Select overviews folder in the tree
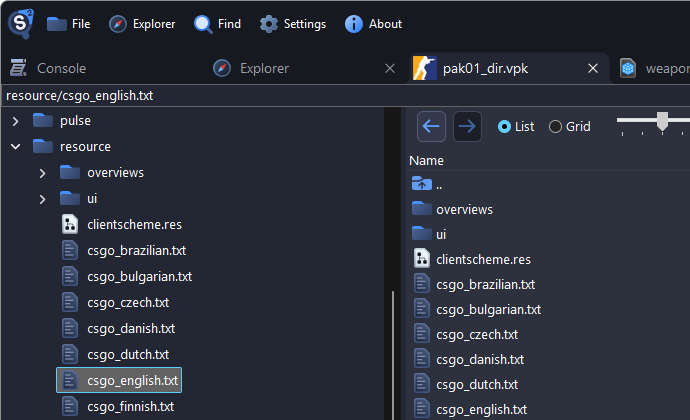 [102, 173]
